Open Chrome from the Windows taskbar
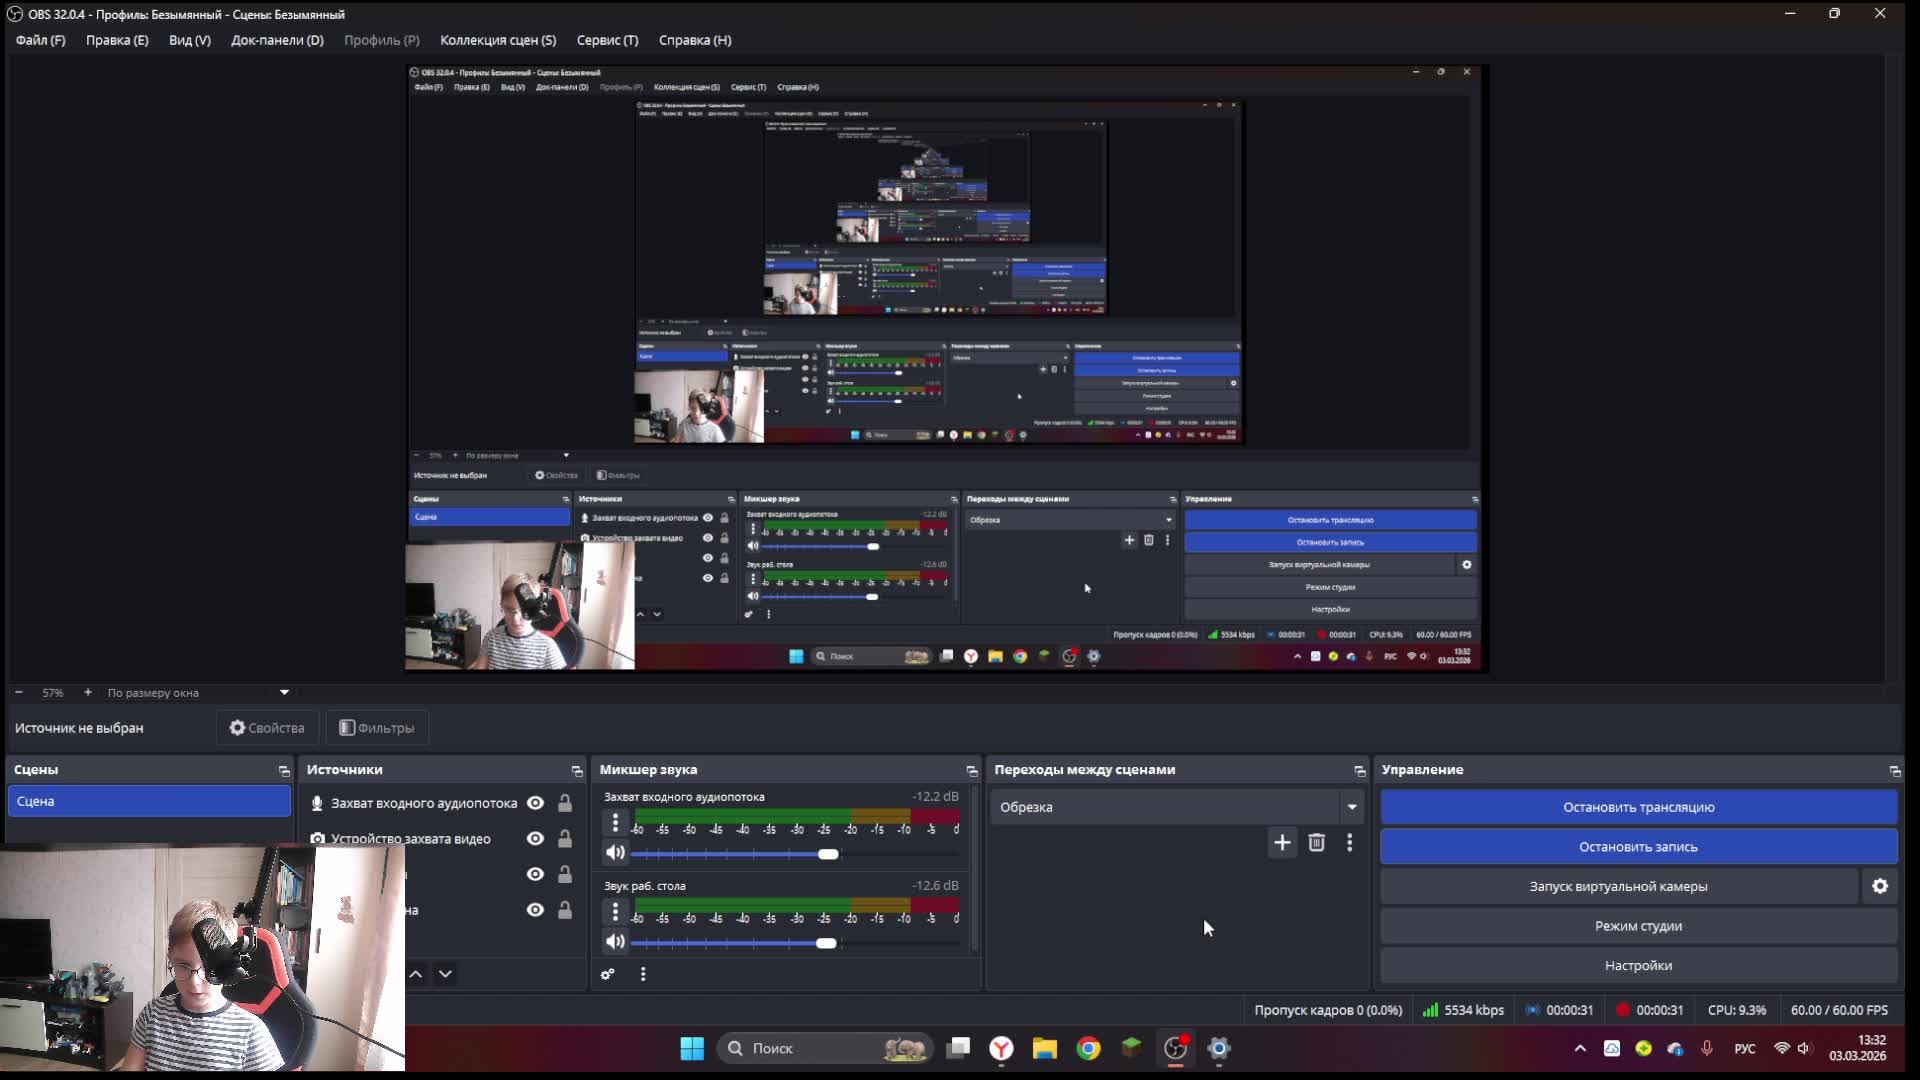Screen dimensions: 1920x1080 pyautogui.click(x=1088, y=1048)
